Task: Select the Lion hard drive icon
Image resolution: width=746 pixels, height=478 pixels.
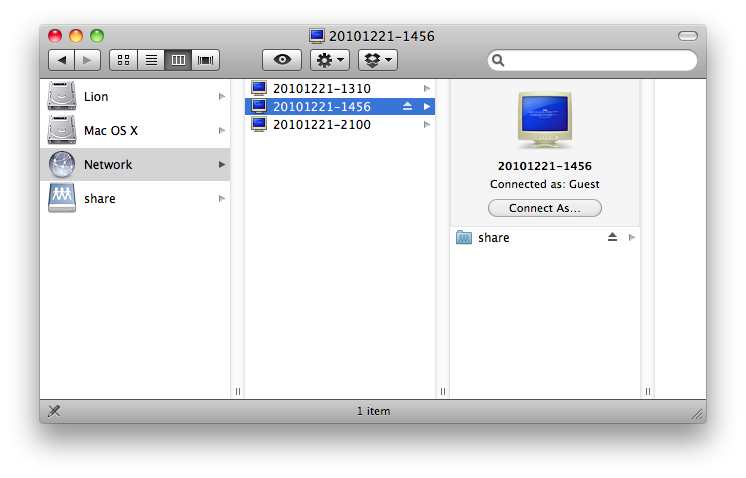Action: coord(62,97)
